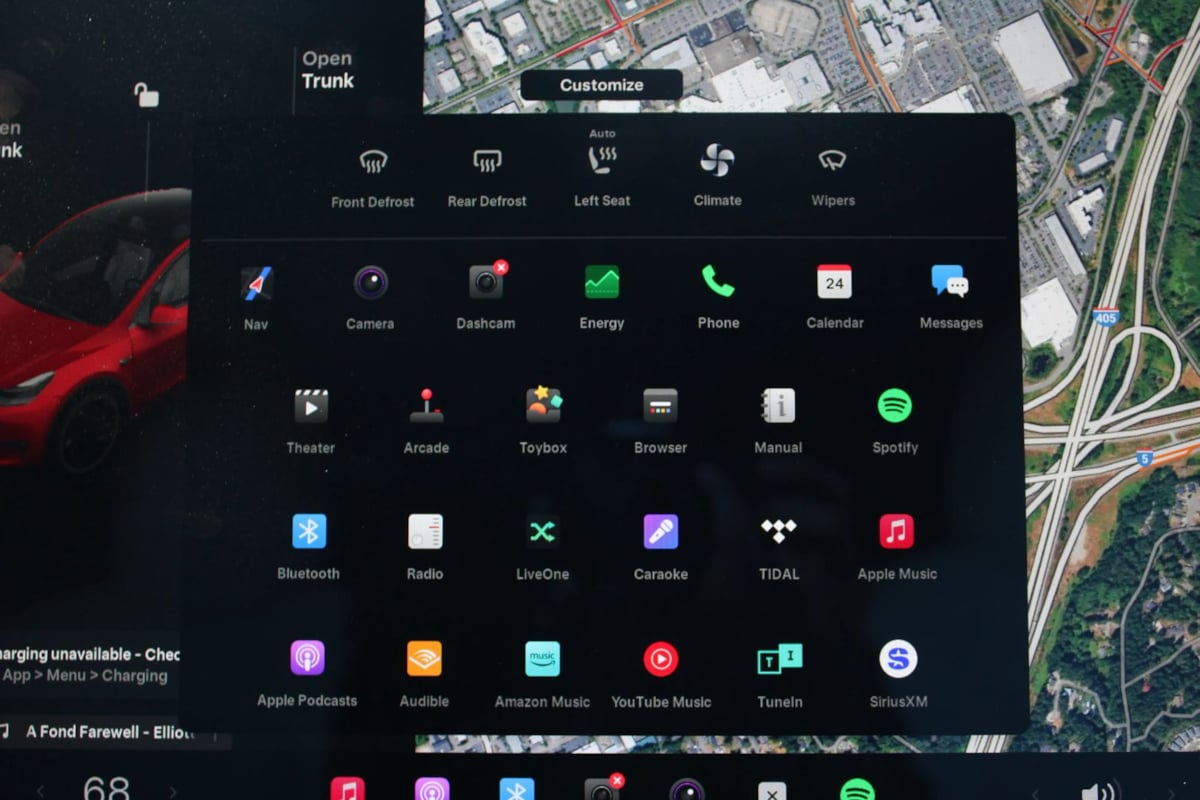Open the Wipers settings

click(x=832, y=161)
